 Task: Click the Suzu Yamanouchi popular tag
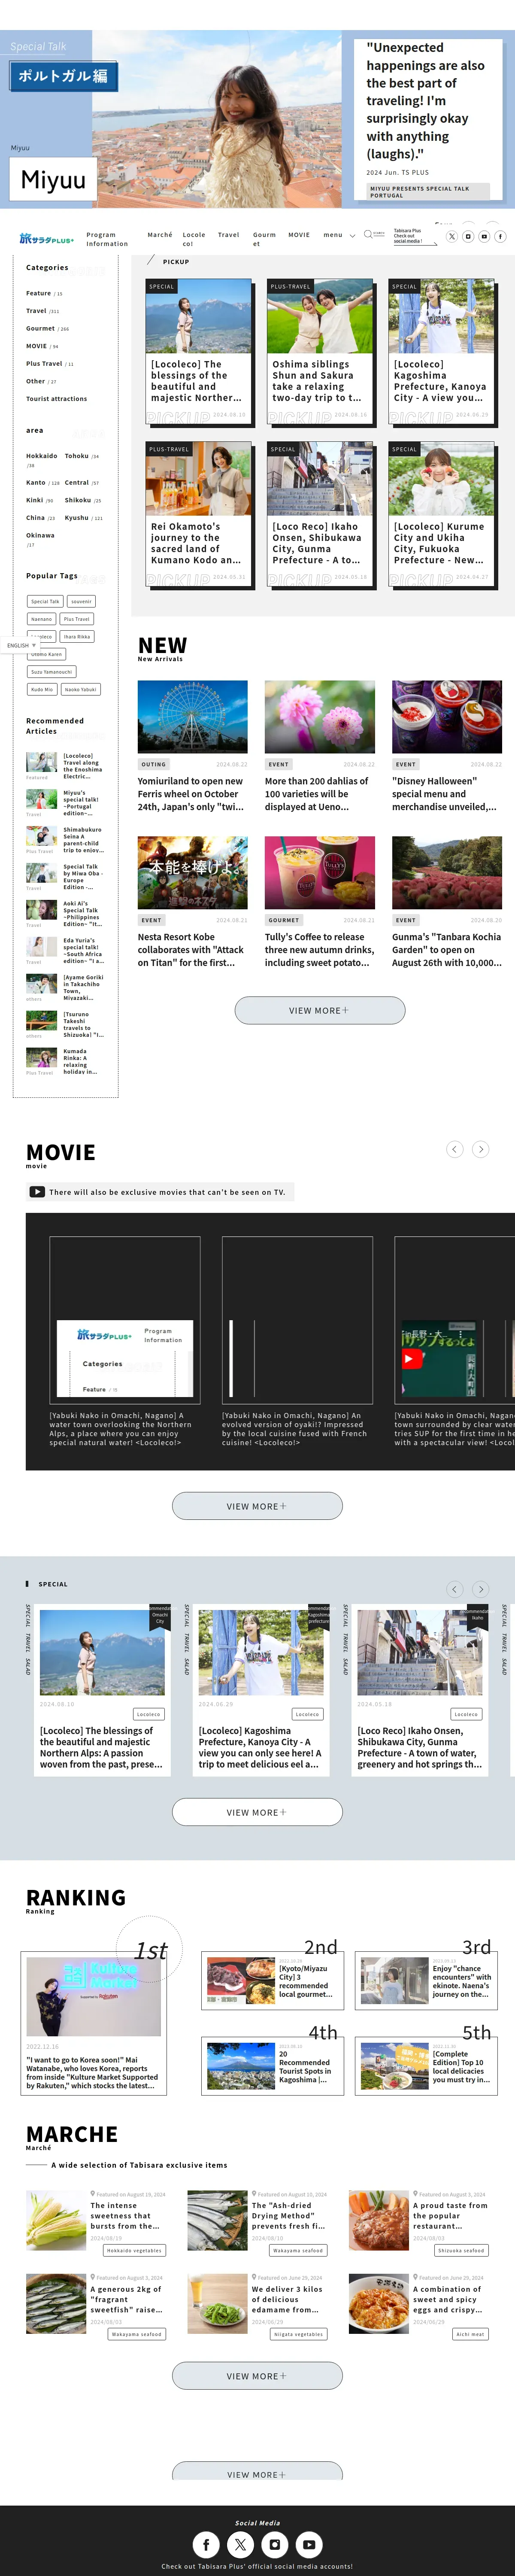tap(51, 672)
